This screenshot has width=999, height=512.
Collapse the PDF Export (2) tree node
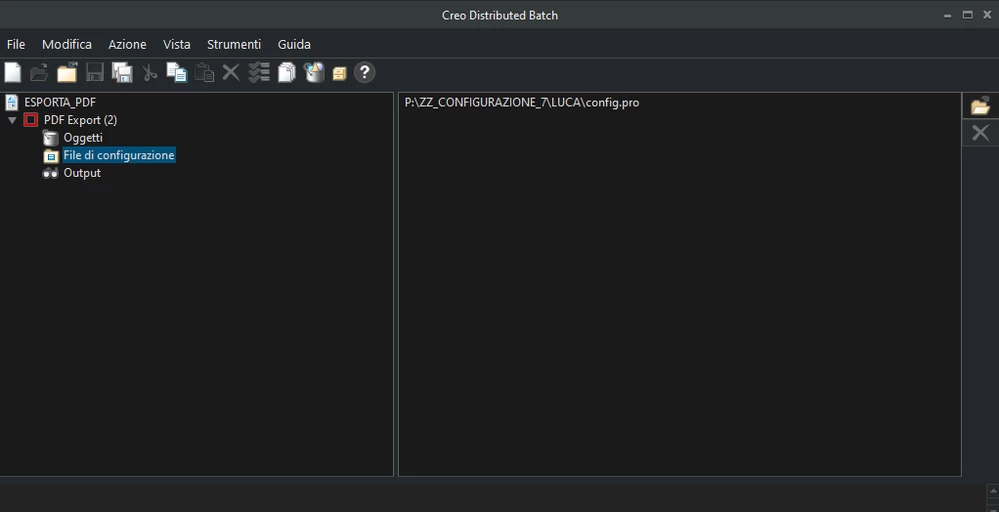click(12, 120)
